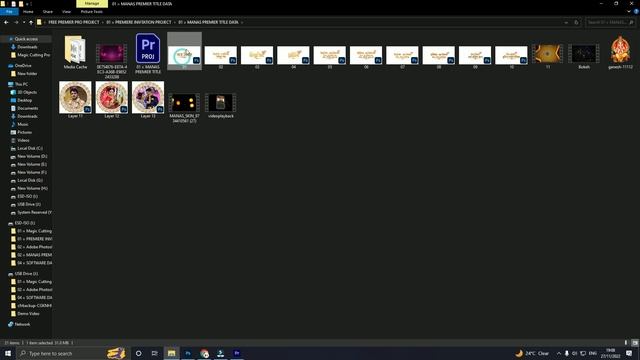Screen dimensions: 640x360
Task: Select the Layer 12 portrait file
Action: tap(111, 100)
